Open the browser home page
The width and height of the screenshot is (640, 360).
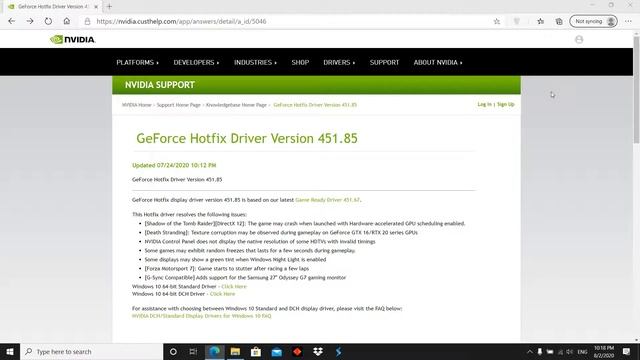coord(67,21)
